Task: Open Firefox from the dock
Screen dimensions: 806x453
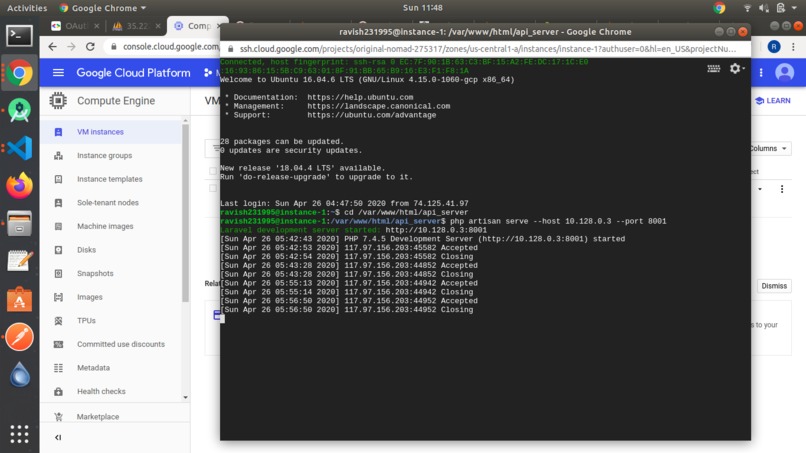Action: click(19, 186)
